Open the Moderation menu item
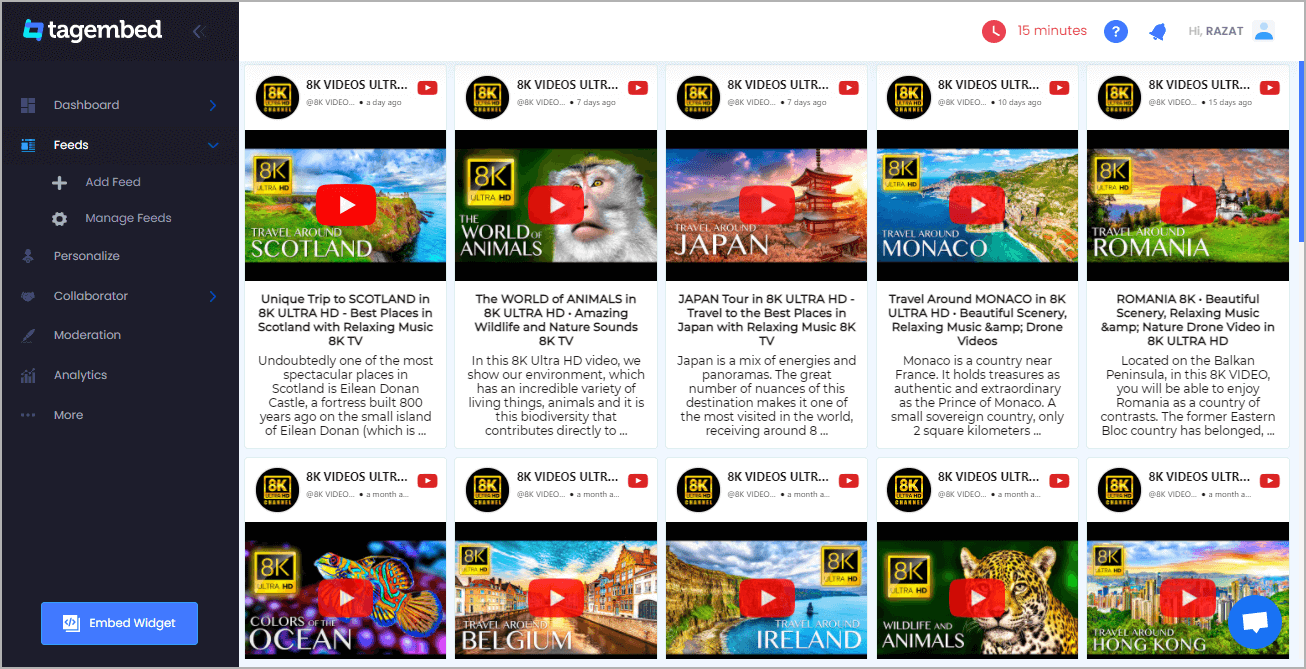This screenshot has height=669, width=1306. [87, 335]
